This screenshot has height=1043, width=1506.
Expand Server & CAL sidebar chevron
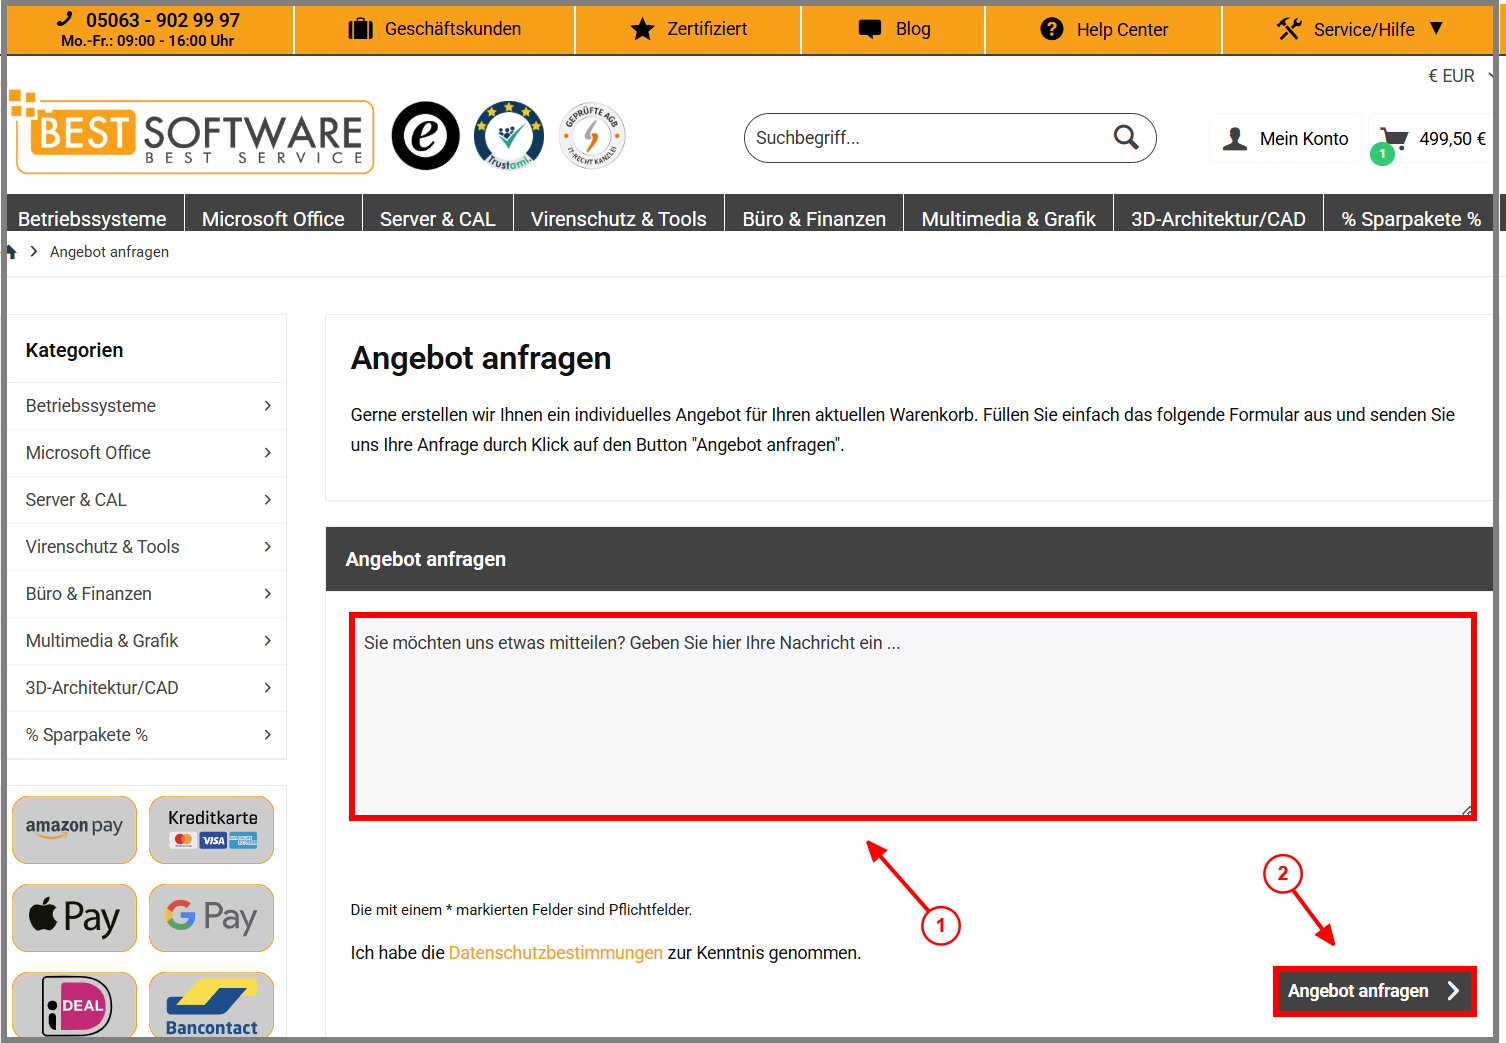pos(267,499)
